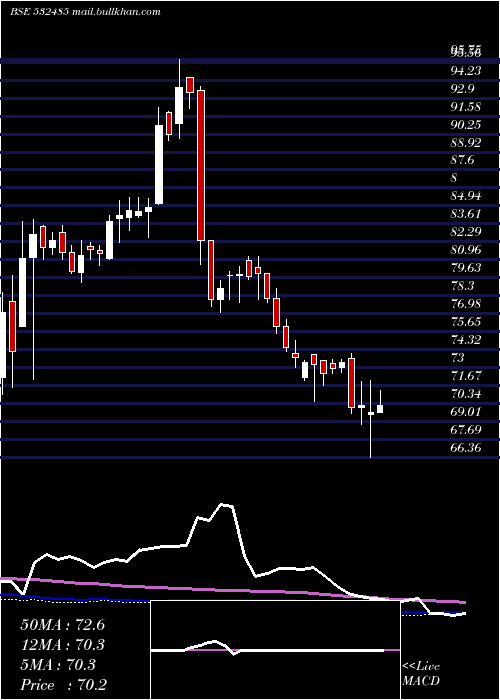Select the 84.94 price level label
This screenshot has height=700, width=500.
pos(466,196)
